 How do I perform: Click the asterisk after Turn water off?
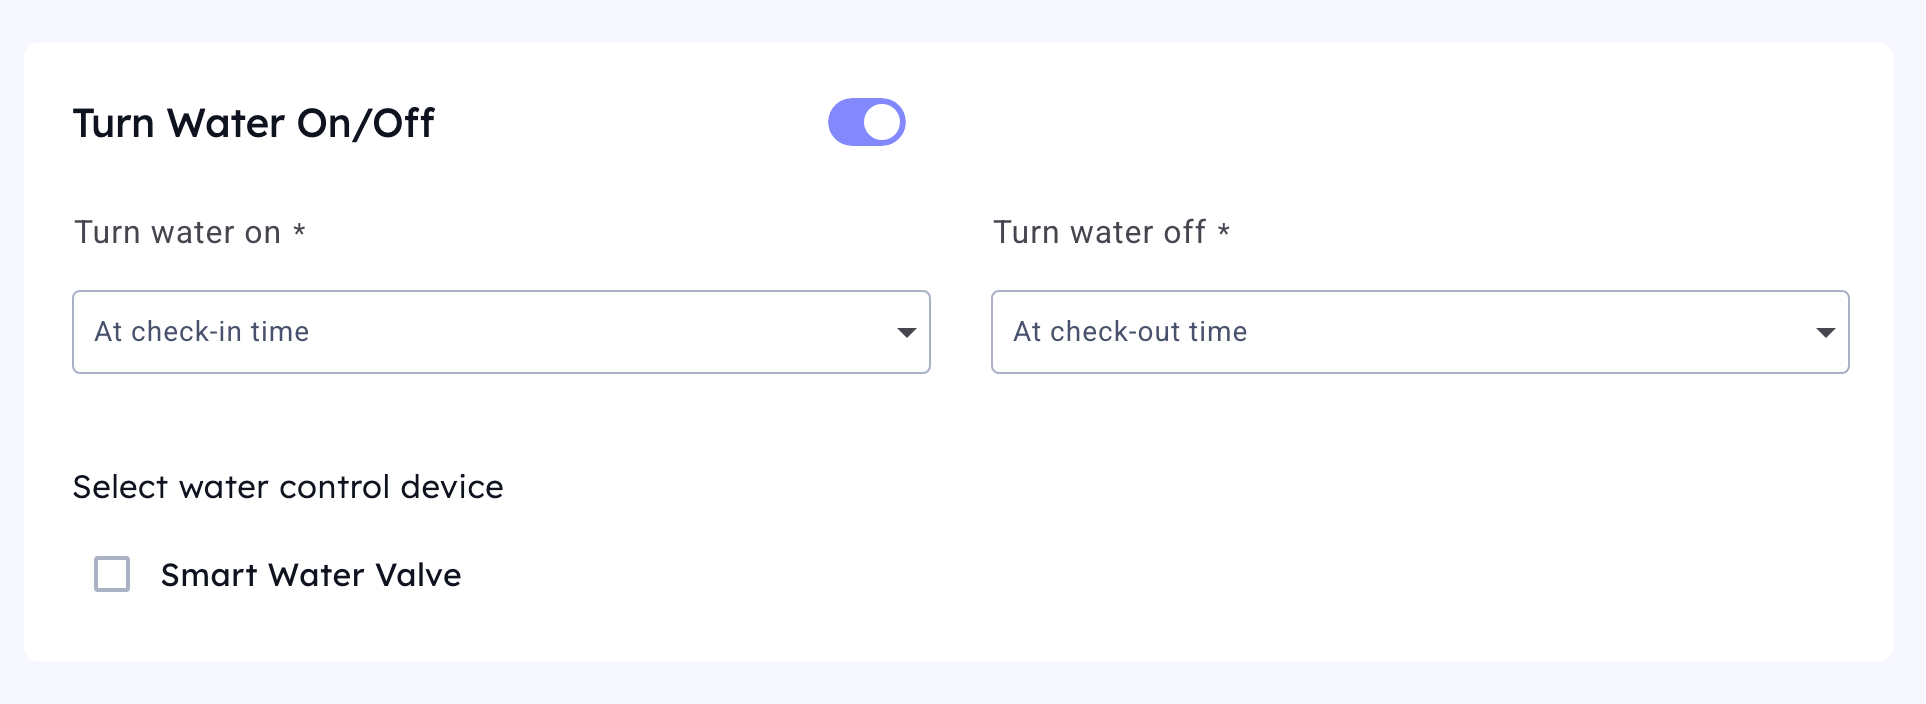tap(1223, 231)
